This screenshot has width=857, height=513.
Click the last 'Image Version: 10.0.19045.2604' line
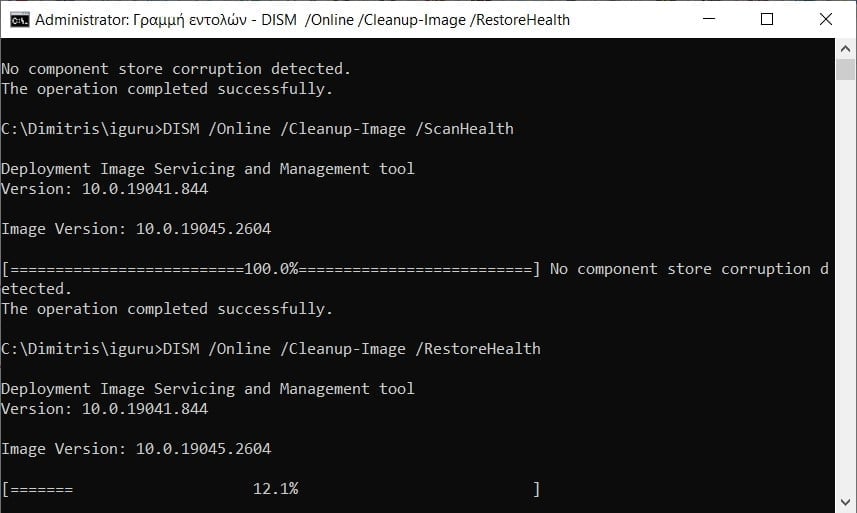[x=136, y=449]
